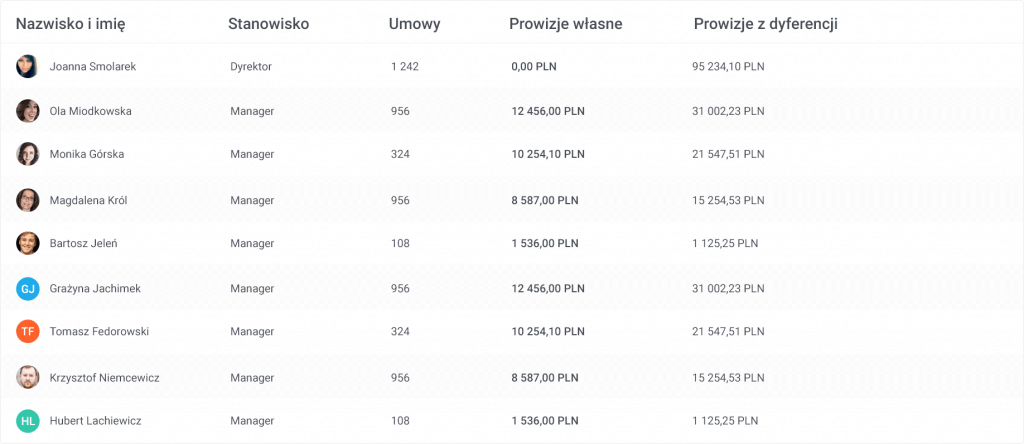Select the orange TF initials avatar

pyautogui.click(x=27, y=332)
